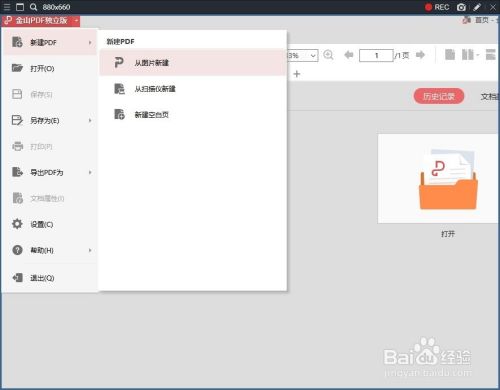Expand the 导出PDF为 submenu arrow
The image size is (500, 390).
(x=90, y=172)
